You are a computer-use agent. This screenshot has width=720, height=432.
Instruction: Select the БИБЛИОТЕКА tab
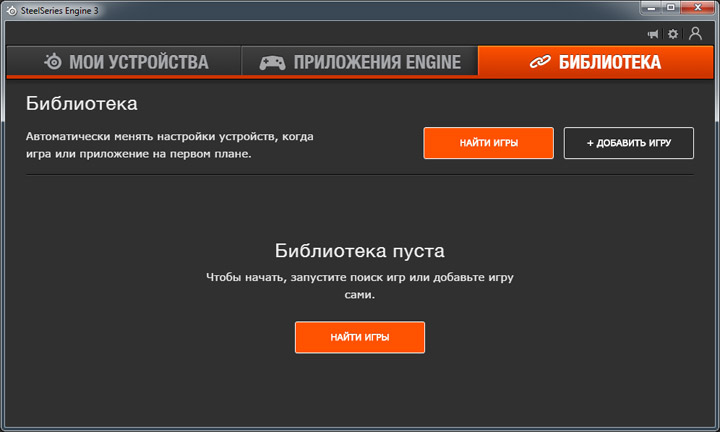pos(596,62)
